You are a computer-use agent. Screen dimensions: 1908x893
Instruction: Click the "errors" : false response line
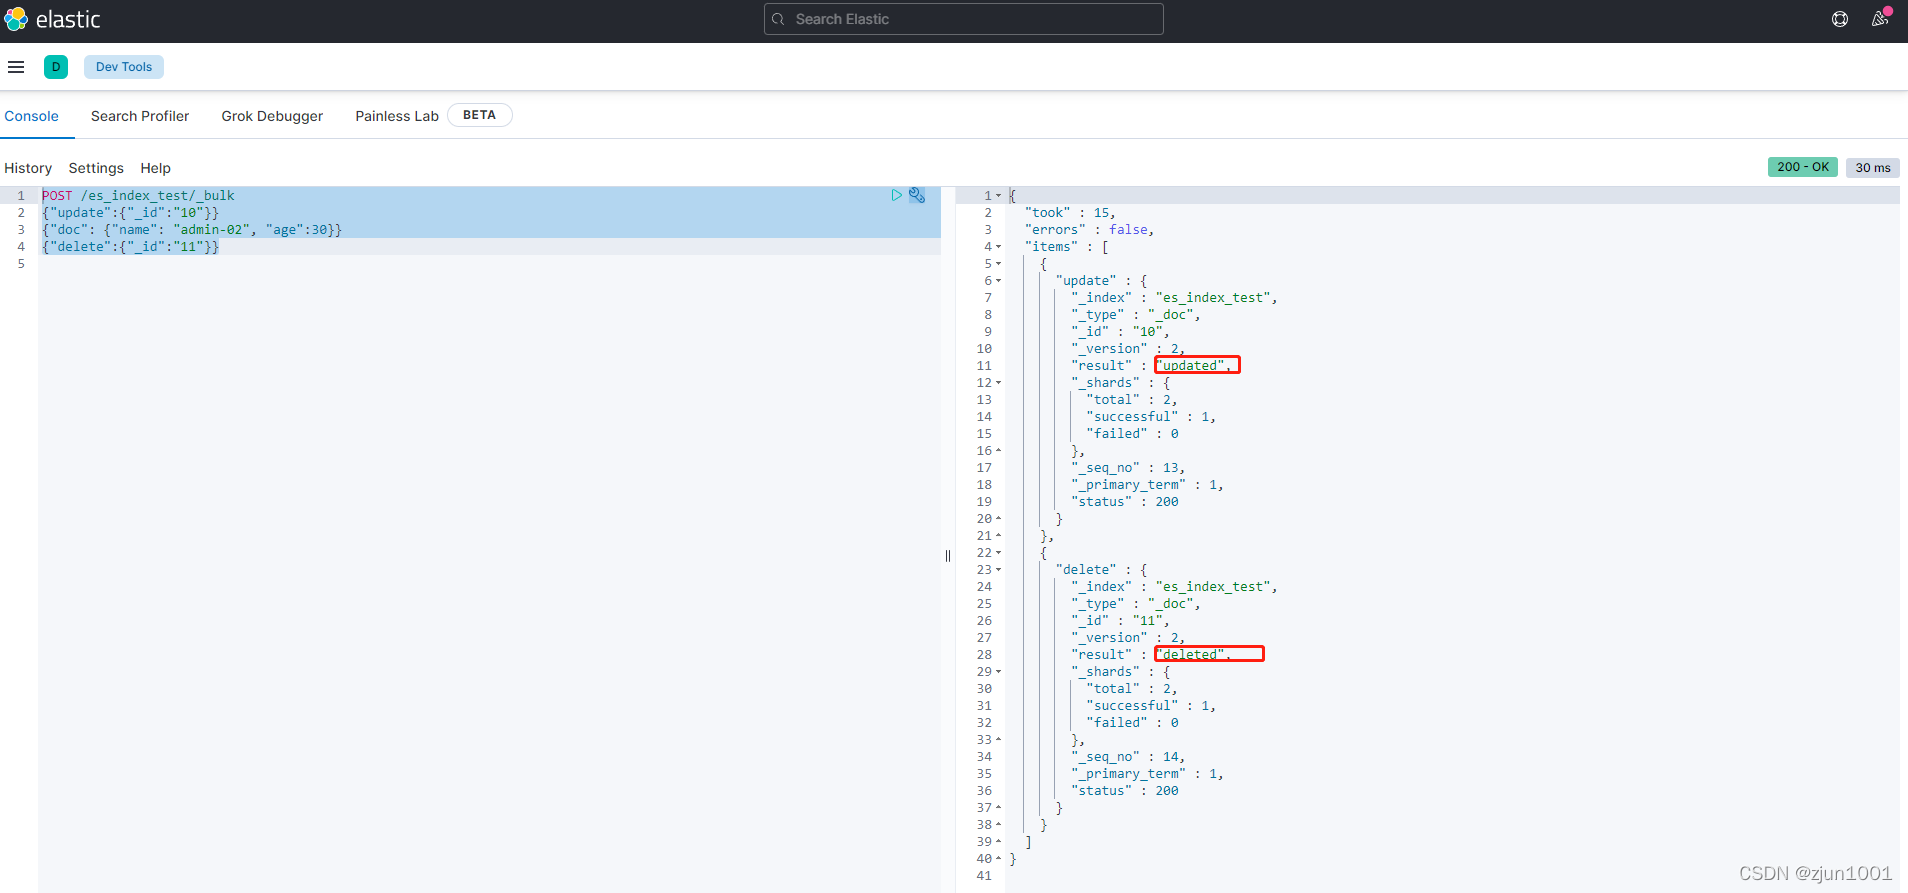click(1089, 230)
